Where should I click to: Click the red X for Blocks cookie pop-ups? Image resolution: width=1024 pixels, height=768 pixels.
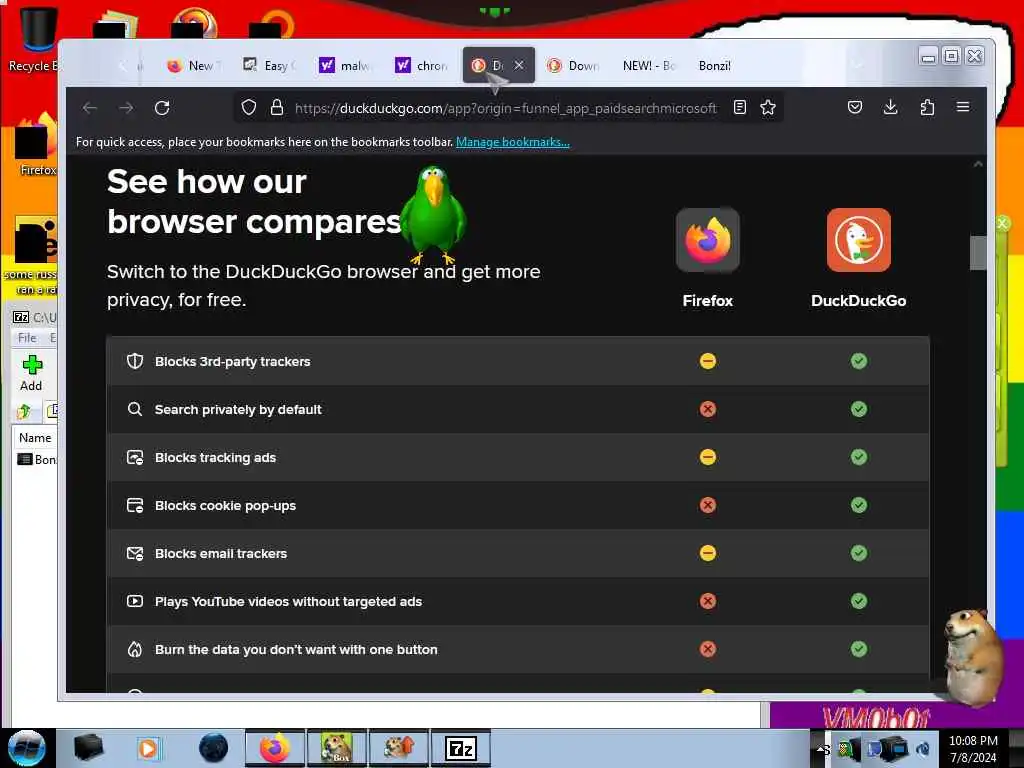(x=708, y=505)
